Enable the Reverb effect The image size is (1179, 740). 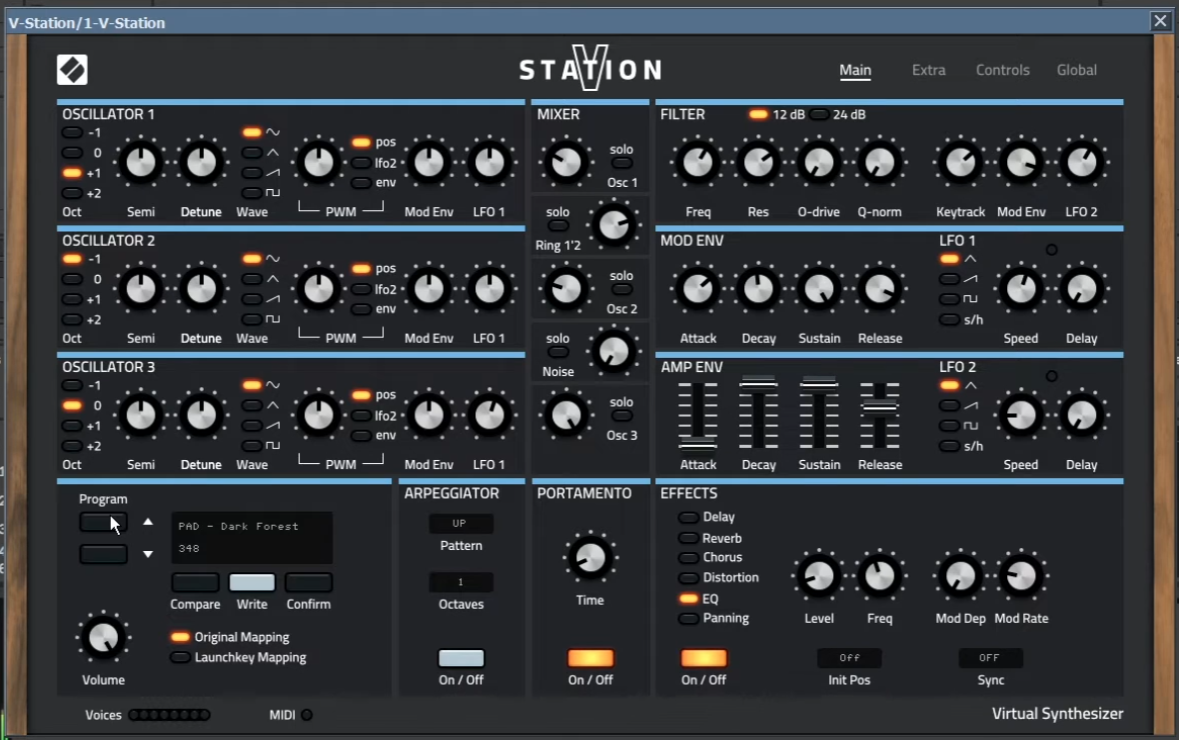688,538
